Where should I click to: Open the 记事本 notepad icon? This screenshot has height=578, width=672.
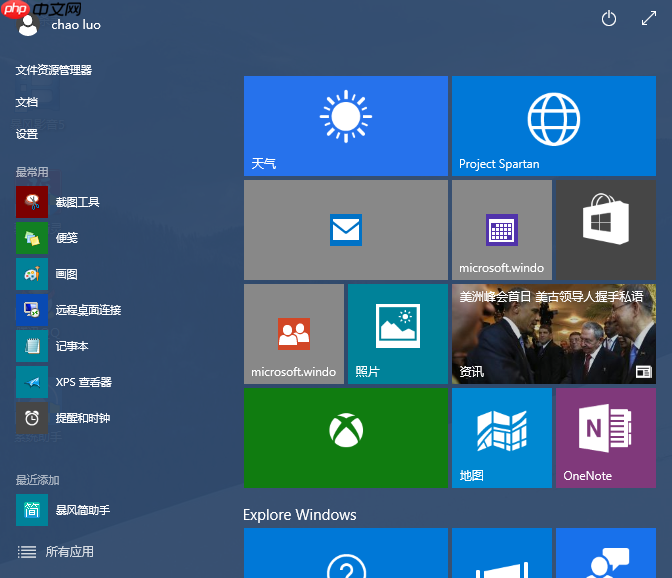point(32,346)
